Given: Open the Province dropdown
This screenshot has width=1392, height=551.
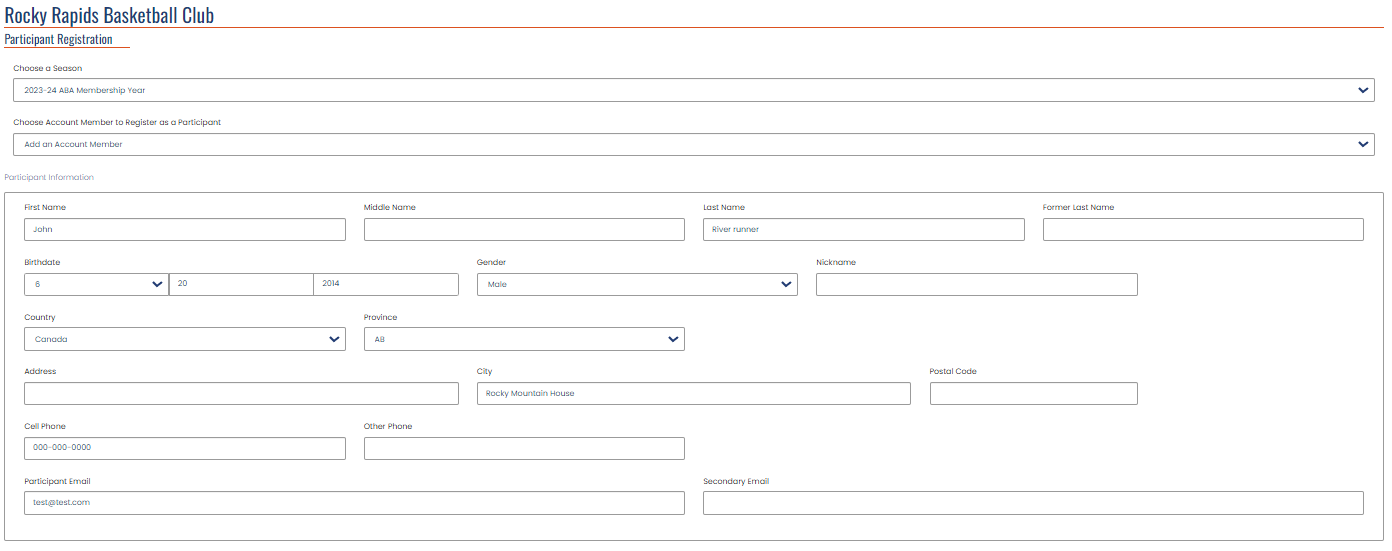Looking at the screenshot, I should click(524, 339).
